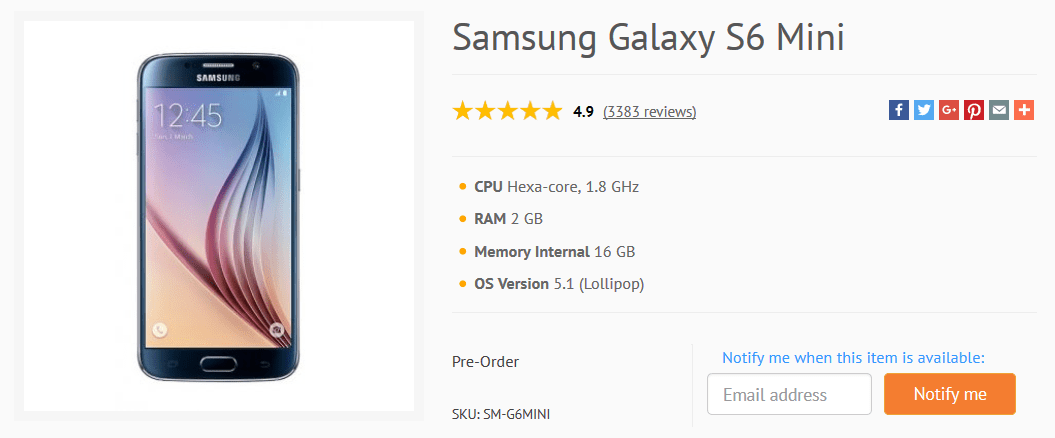Select the CPU Hexa-core specification line
This screenshot has width=1055, height=438.
pos(556,186)
